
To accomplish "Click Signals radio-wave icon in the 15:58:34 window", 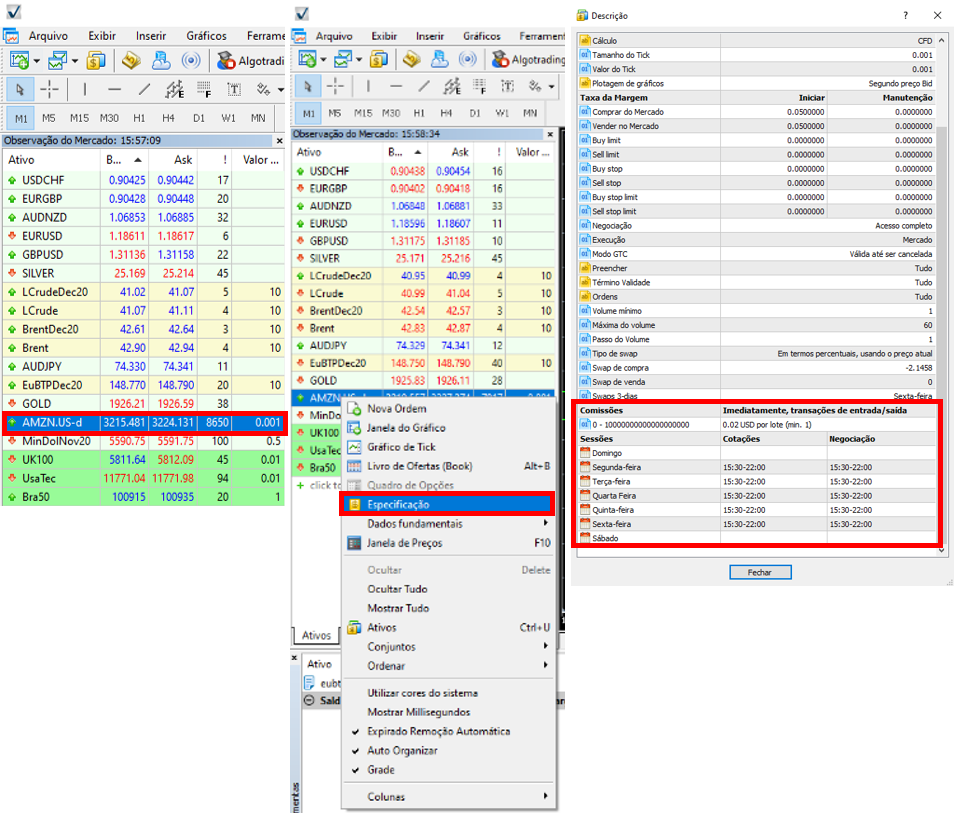I will pos(468,59).
